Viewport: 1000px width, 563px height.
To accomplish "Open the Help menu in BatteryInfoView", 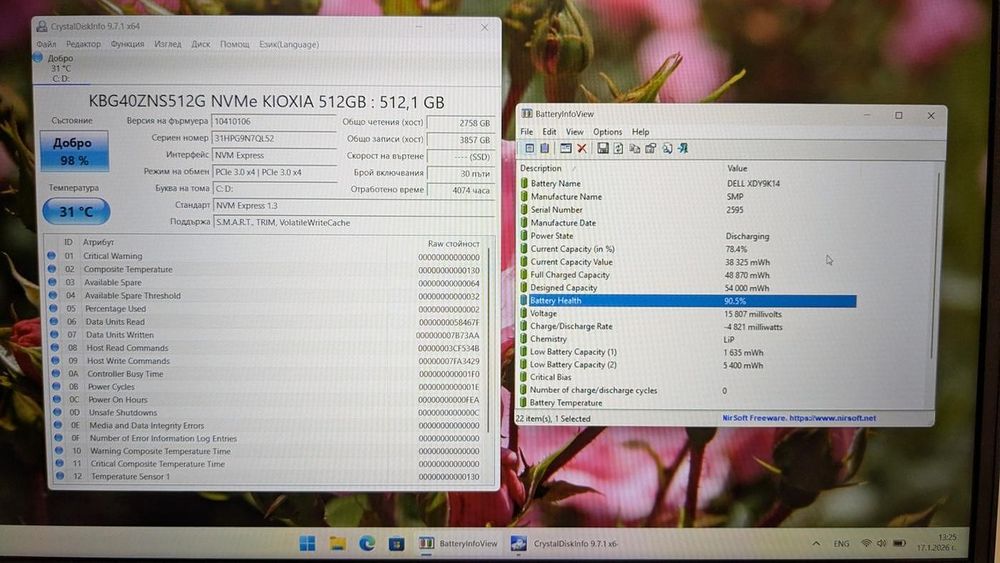I will (x=640, y=131).
